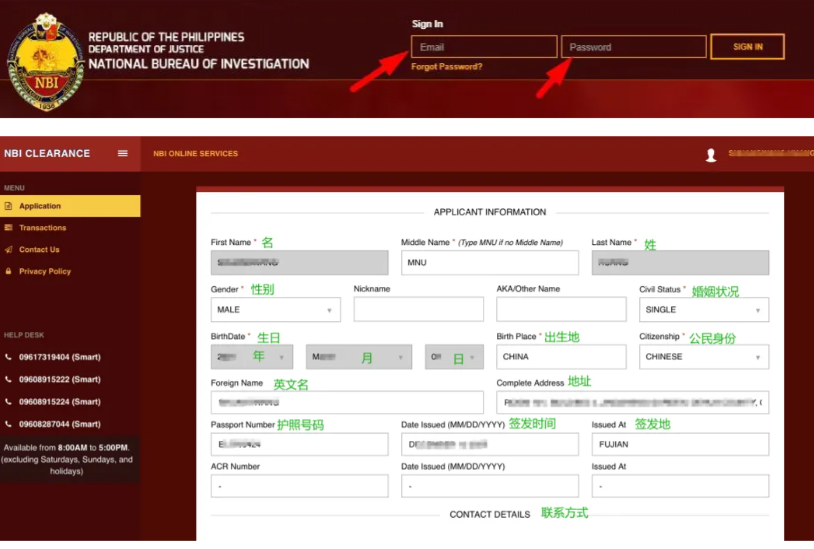This screenshot has width=814, height=549.
Task: Select Privacy Policy in the sidebar
Action: pyautogui.click(x=45, y=272)
